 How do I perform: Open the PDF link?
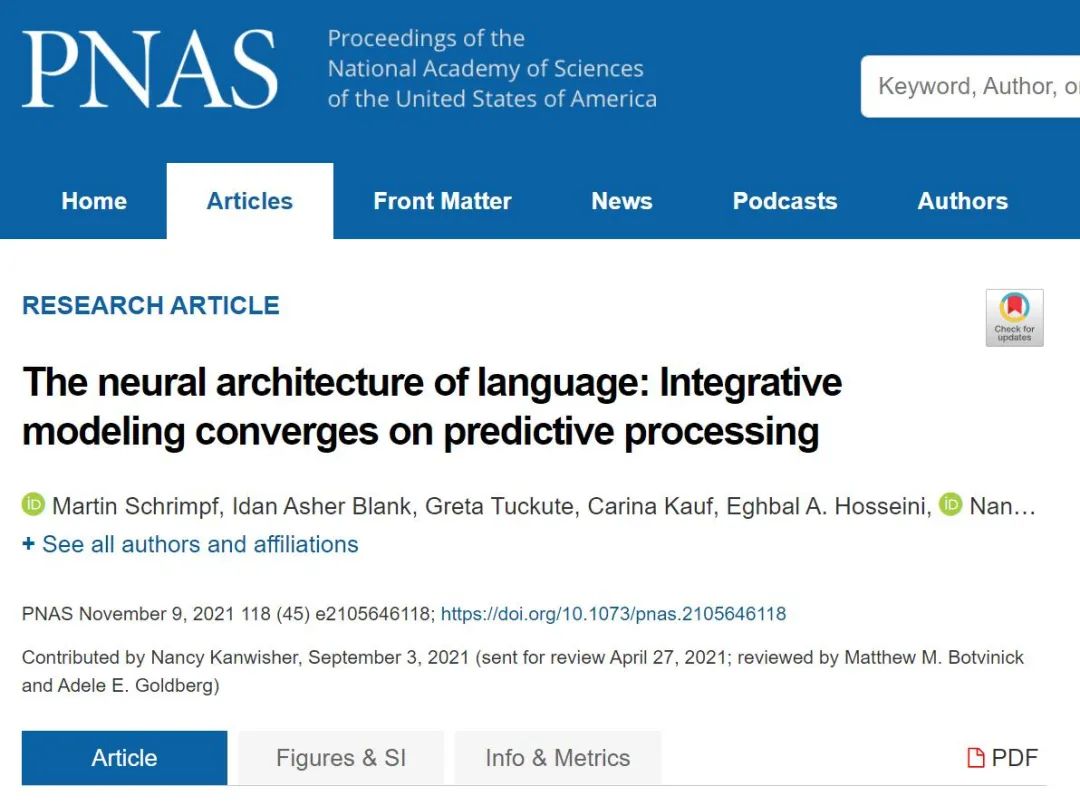[x=1003, y=757]
